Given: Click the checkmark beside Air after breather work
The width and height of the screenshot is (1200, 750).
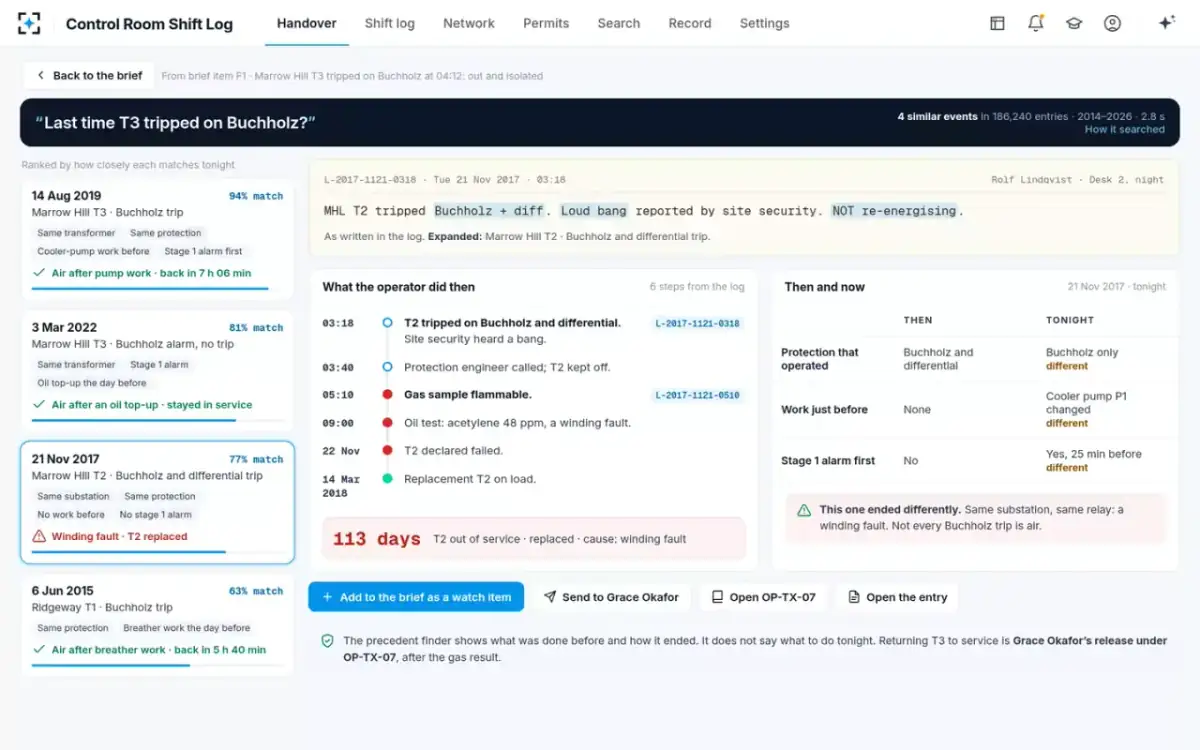Looking at the screenshot, I should pos(39,649).
